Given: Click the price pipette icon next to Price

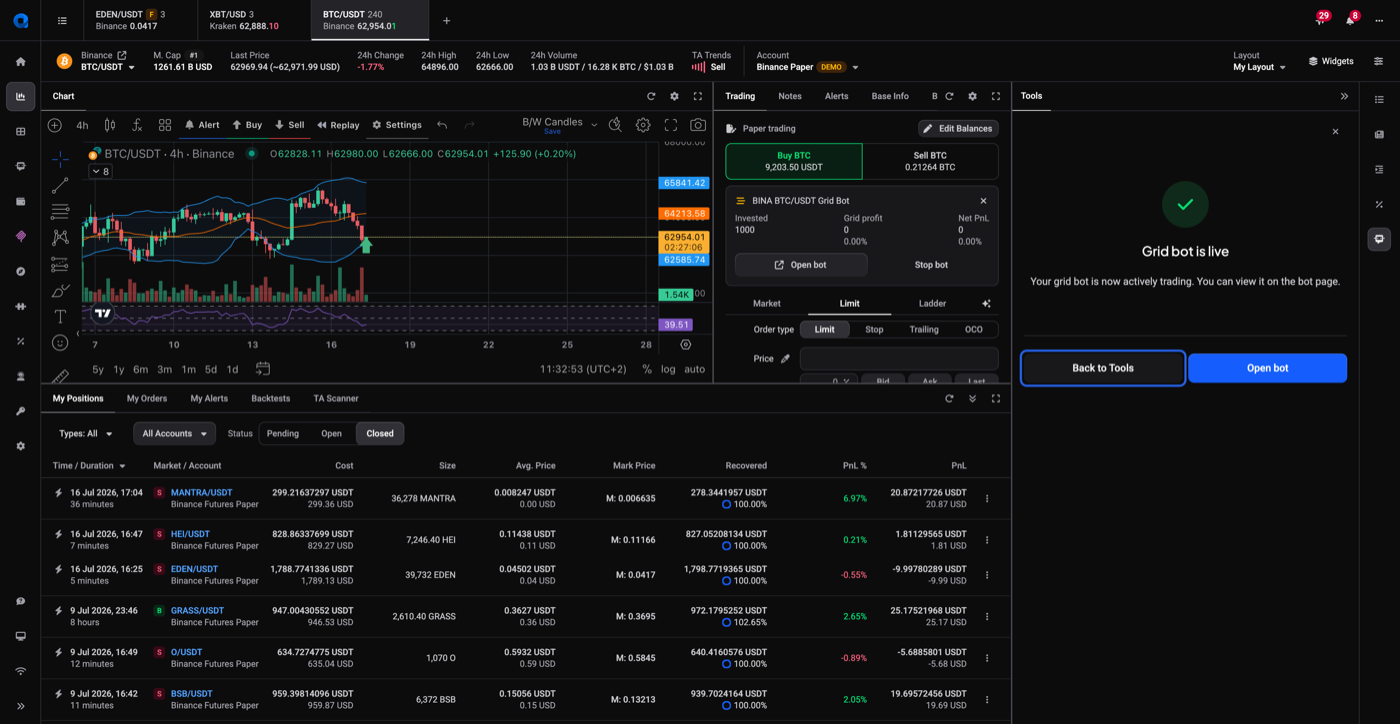Looking at the screenshot, I should (785, 358).
